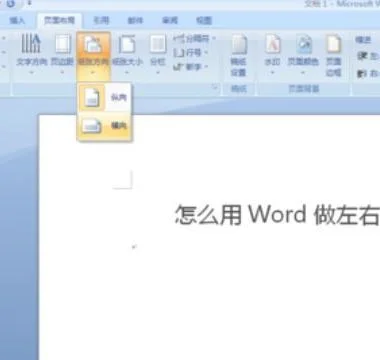Click the Watermark (水印) icon

[273, 44]
